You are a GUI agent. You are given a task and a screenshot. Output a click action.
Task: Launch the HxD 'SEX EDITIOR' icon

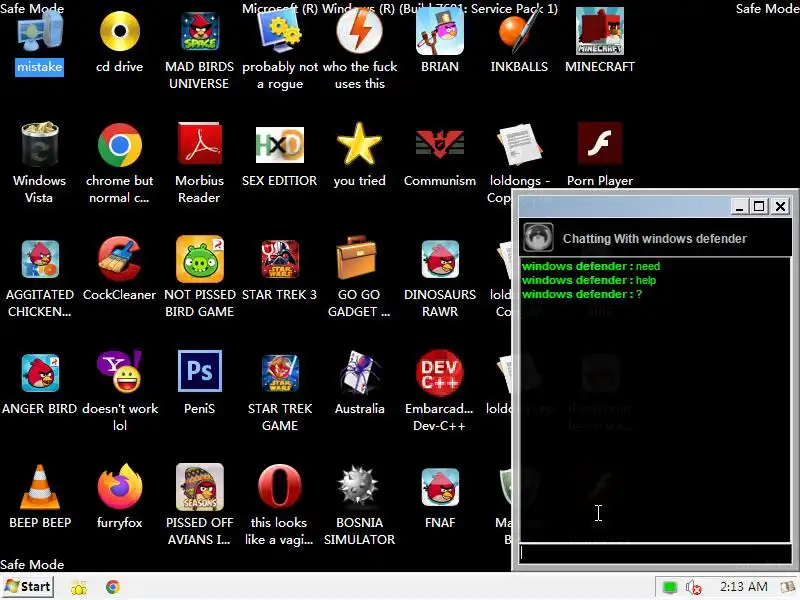(x=280, y=145)
